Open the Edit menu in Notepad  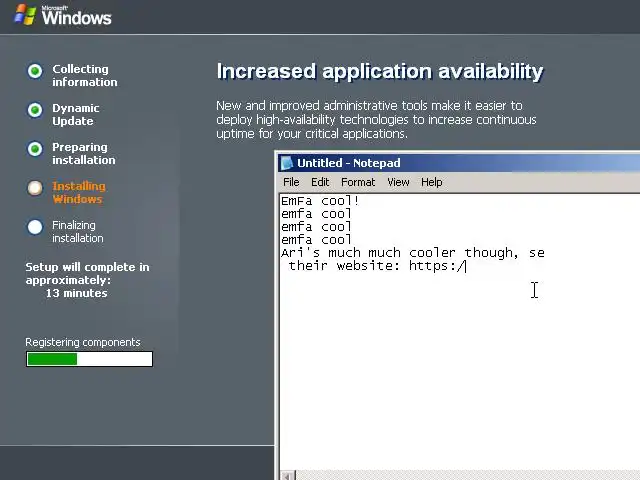coord(320,182)
